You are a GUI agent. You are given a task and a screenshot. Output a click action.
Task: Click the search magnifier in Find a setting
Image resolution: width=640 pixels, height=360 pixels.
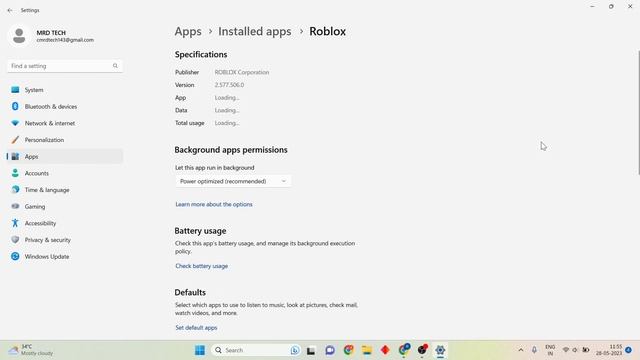pyautogui.click(x=115, y=66)
